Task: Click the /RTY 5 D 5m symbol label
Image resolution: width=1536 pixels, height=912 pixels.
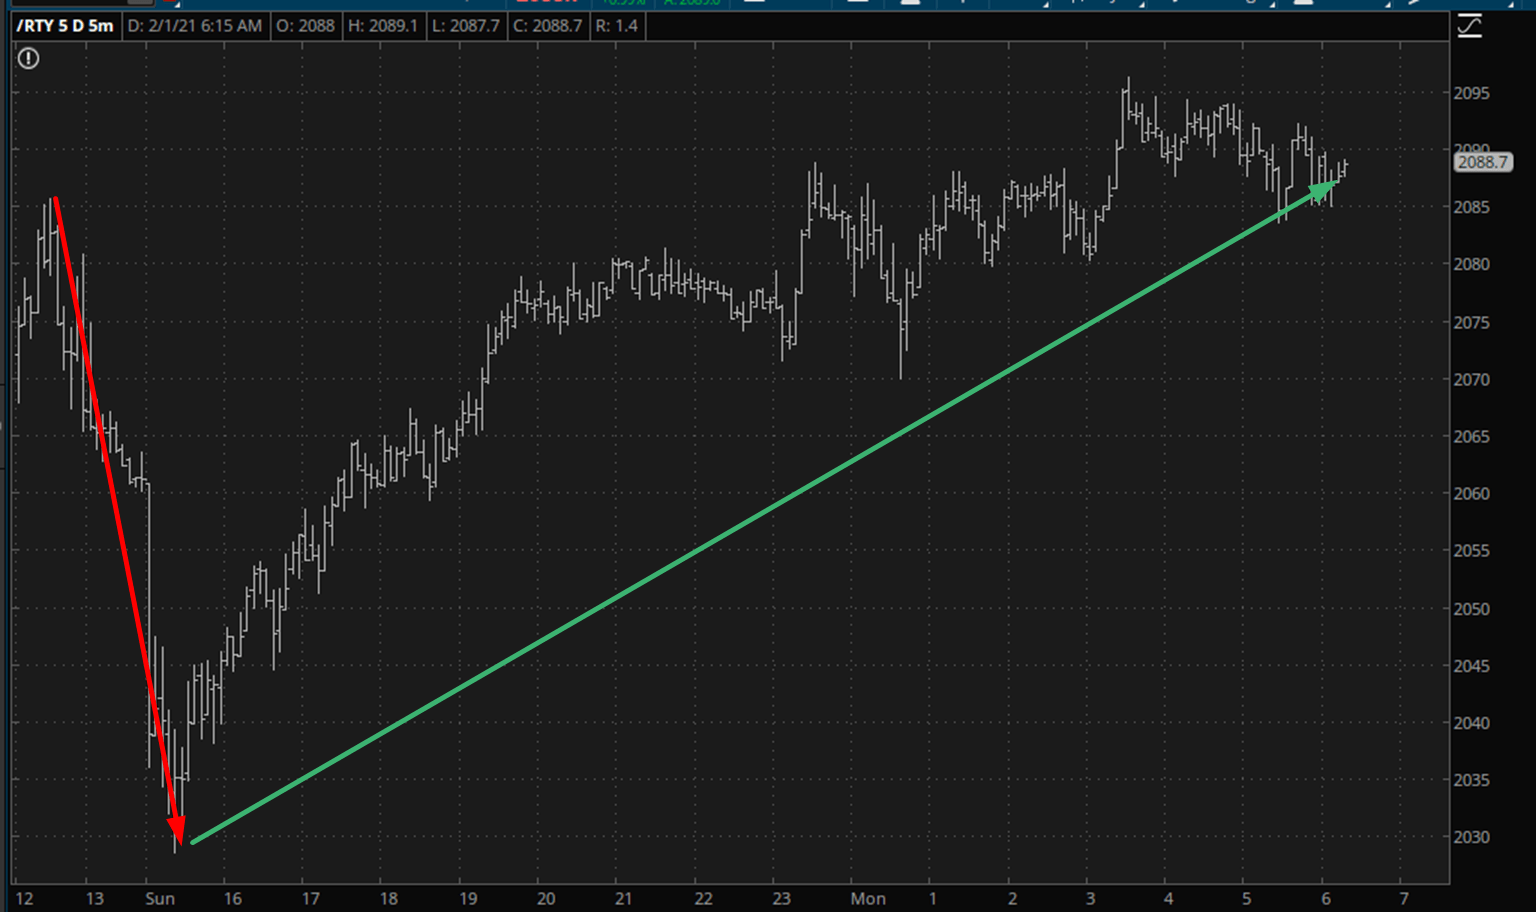Action: pos(65,26)
